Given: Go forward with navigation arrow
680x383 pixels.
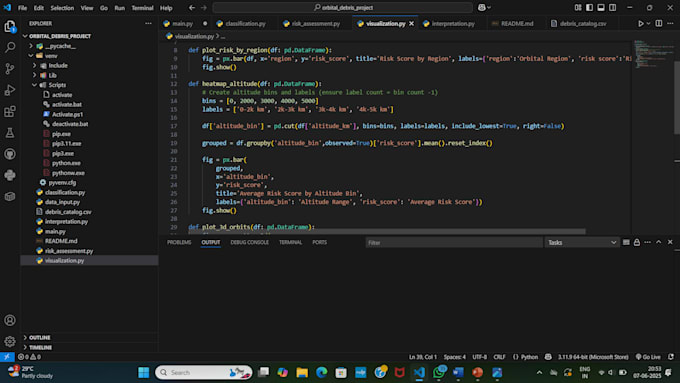Looking at the screenshot, I should point(204,7).
